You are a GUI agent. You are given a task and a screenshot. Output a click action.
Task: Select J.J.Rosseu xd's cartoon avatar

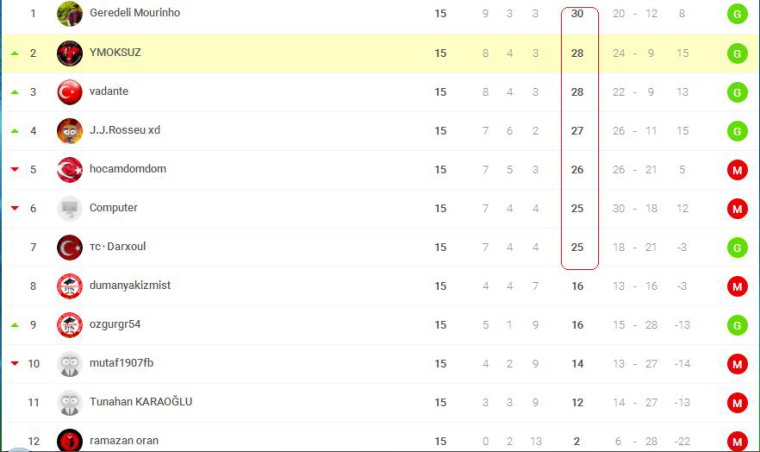pos(69,131)
